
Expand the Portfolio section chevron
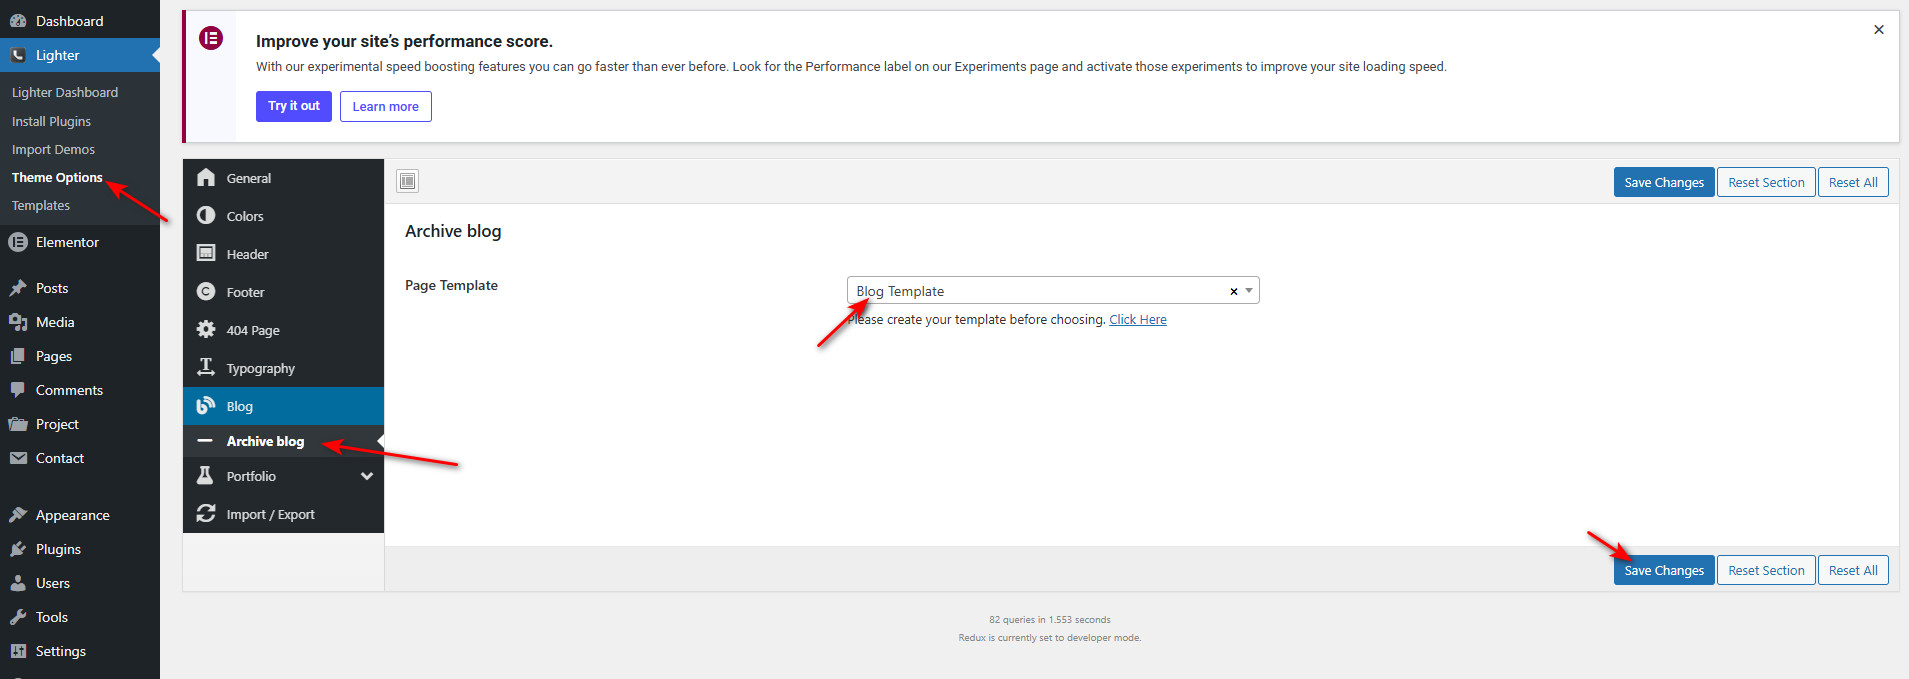pyautogui.click(x=367, y=477)
